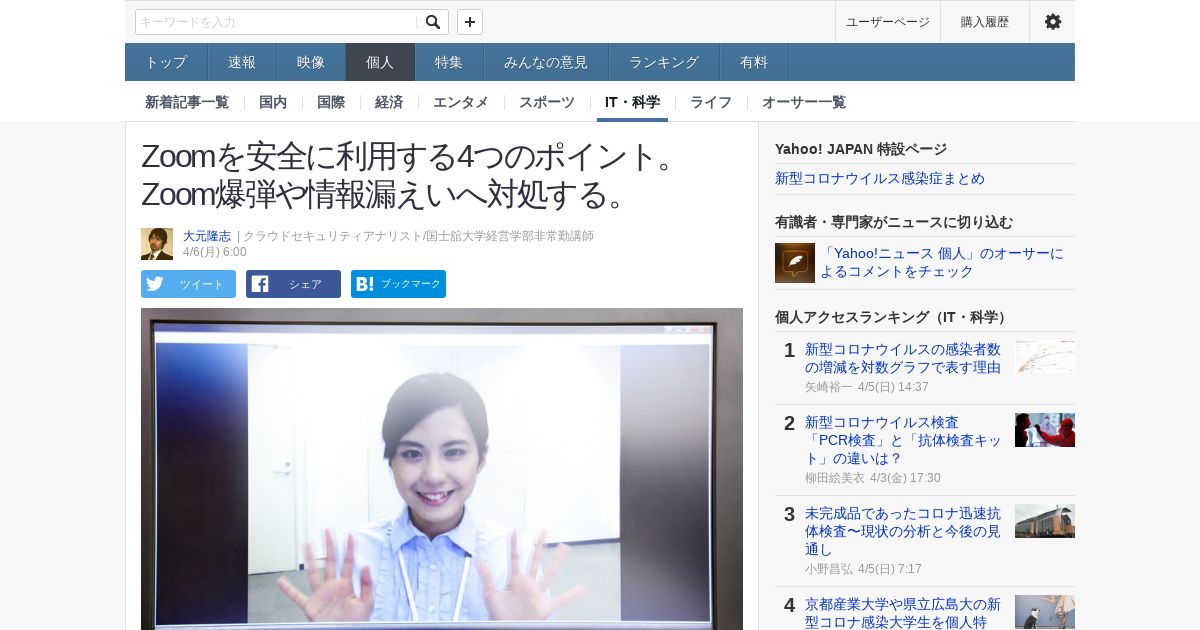Click the ブックマーク button text
The image size is (1200, 630).
pyautogui.click(x=411, y=284)
